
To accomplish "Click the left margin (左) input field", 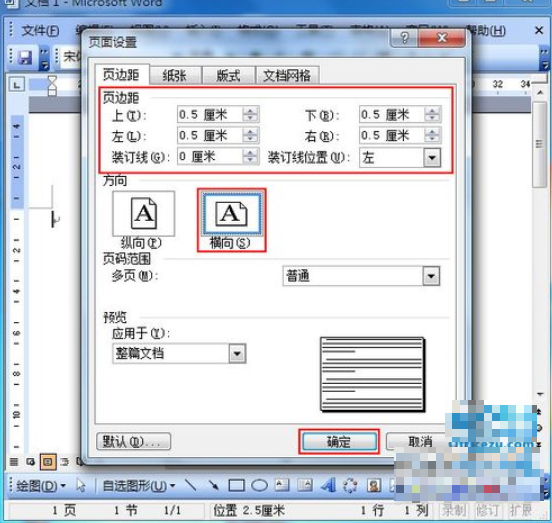I will coord(209,136).
